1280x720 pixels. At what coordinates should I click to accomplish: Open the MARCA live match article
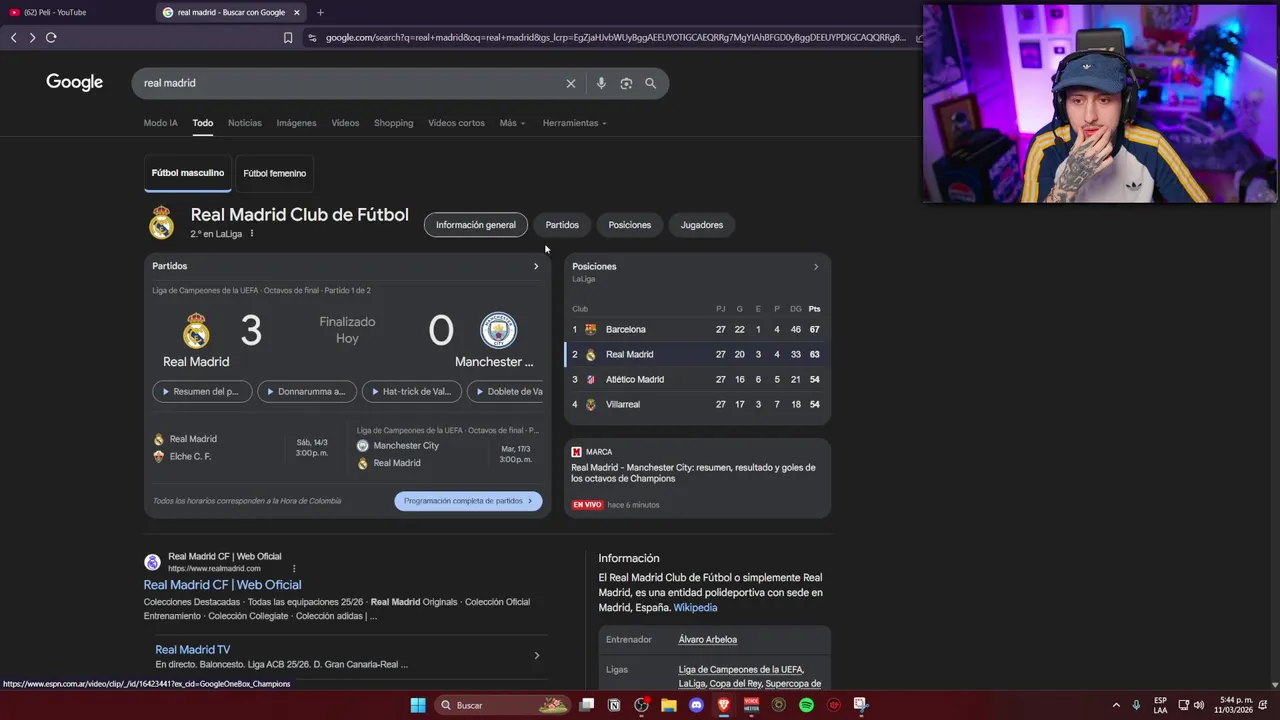(697, 478)
